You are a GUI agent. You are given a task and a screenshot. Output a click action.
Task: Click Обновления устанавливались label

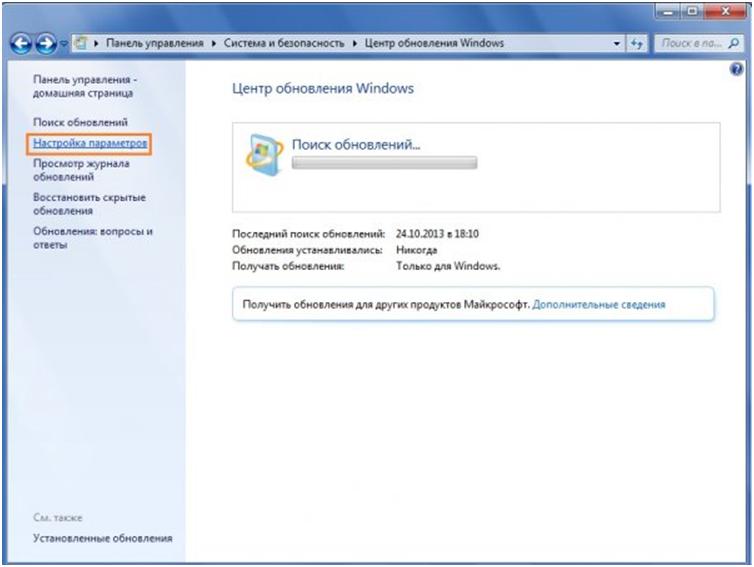click(307, 250)
